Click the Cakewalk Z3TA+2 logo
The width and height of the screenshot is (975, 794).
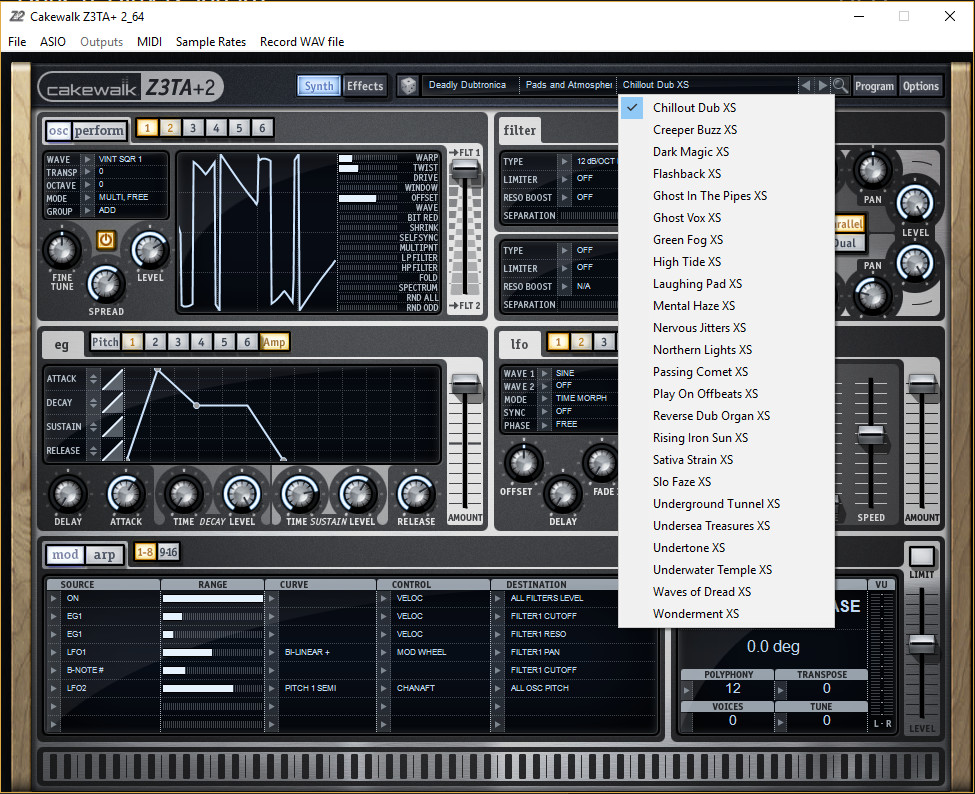click(131, 87)
